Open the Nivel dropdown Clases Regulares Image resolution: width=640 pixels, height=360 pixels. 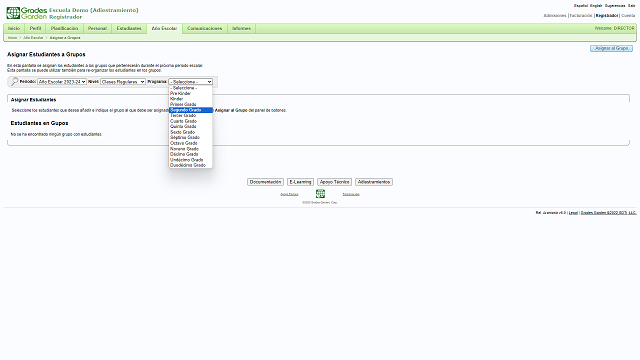[x=123, y=82]
